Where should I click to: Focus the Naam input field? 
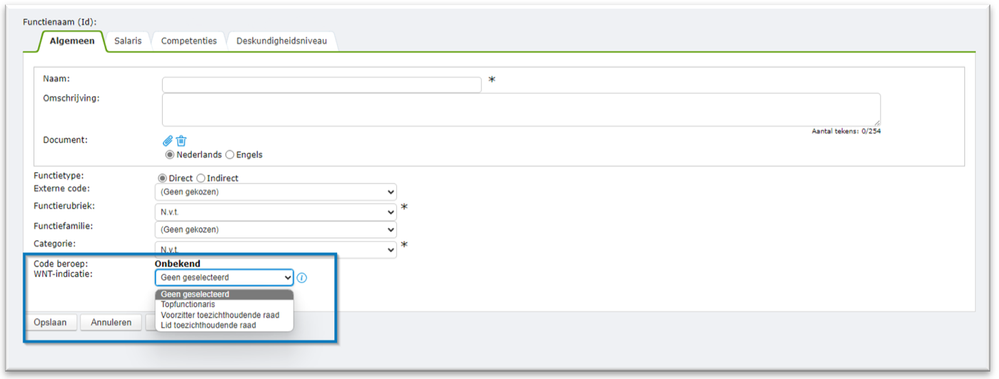[322, 85]
